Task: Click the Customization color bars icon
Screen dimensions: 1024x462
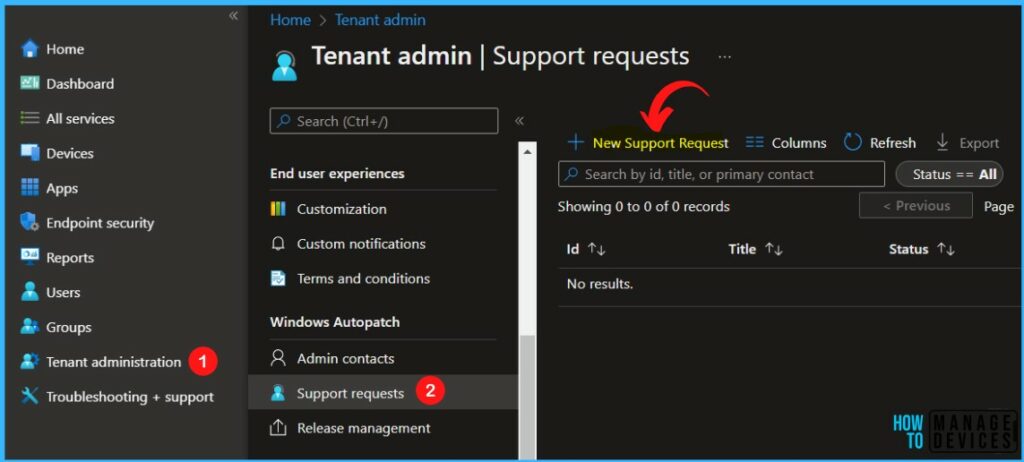Action: coord(278,209)
